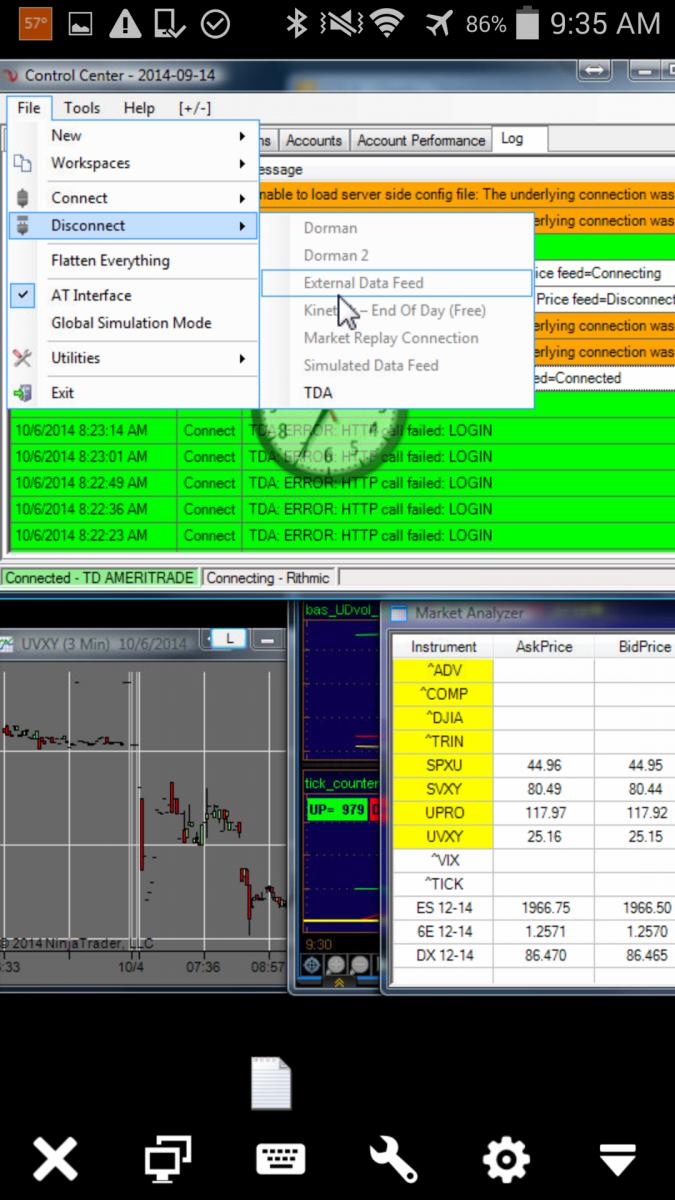The image size is (675, 1200).
Task: Click the UP= 979 tick counter label
Action: click(x=337, y=809)
